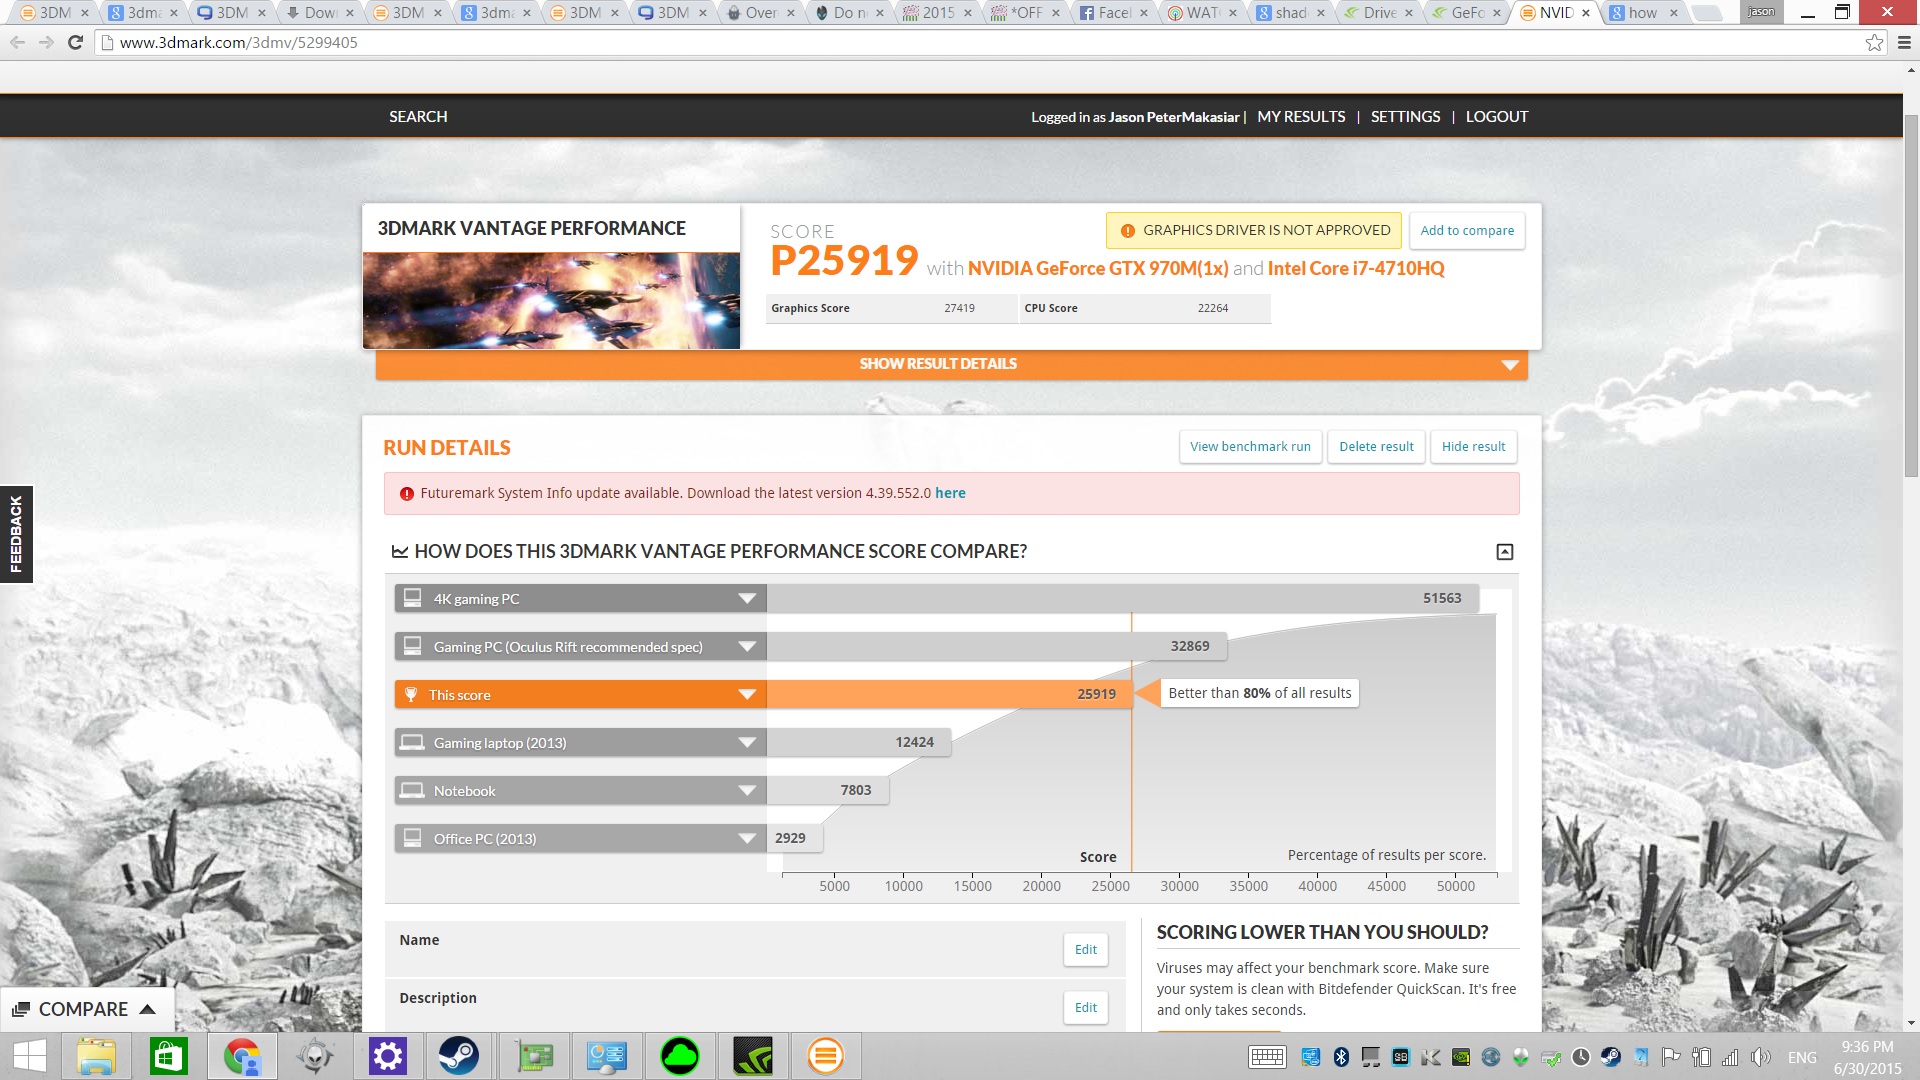Open the Chrome hamburger menu
1920x1080 pixels.
click(x=1904, y=42)
